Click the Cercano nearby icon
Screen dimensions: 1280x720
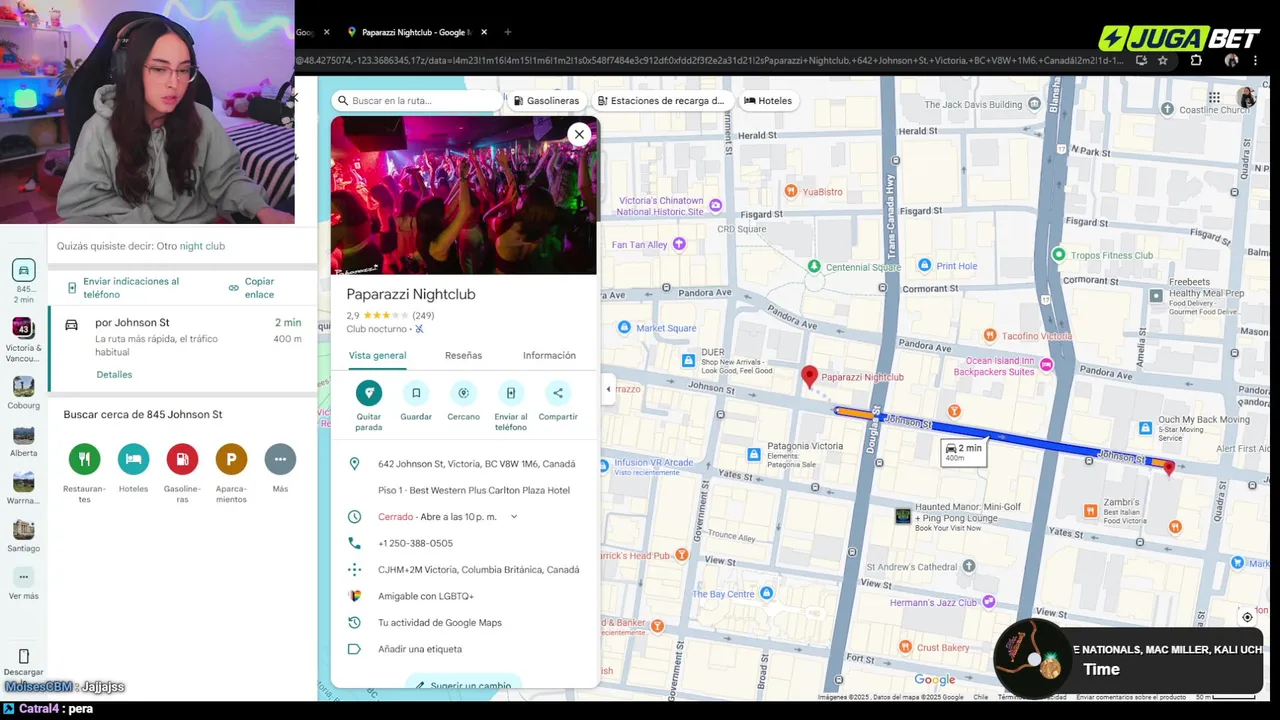click(463, 393)
